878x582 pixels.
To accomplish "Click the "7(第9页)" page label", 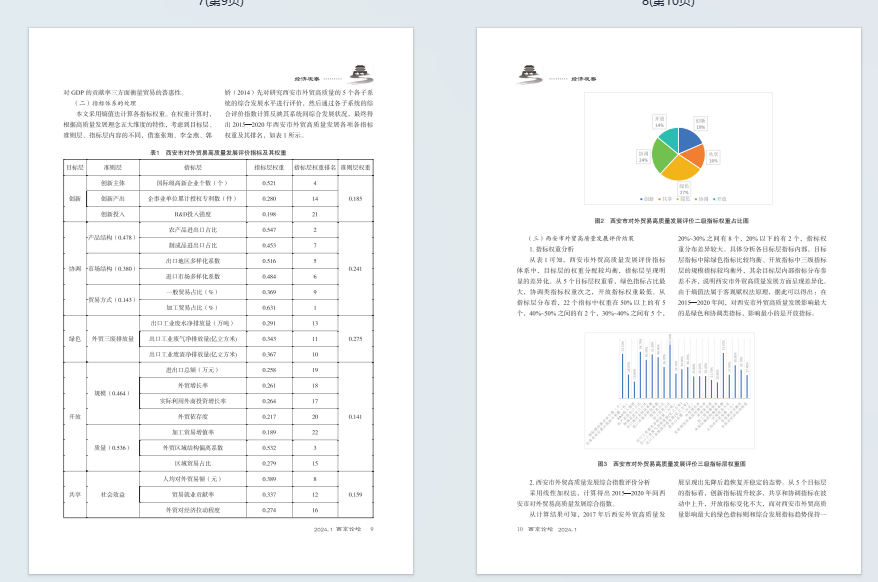I will 220,4.
